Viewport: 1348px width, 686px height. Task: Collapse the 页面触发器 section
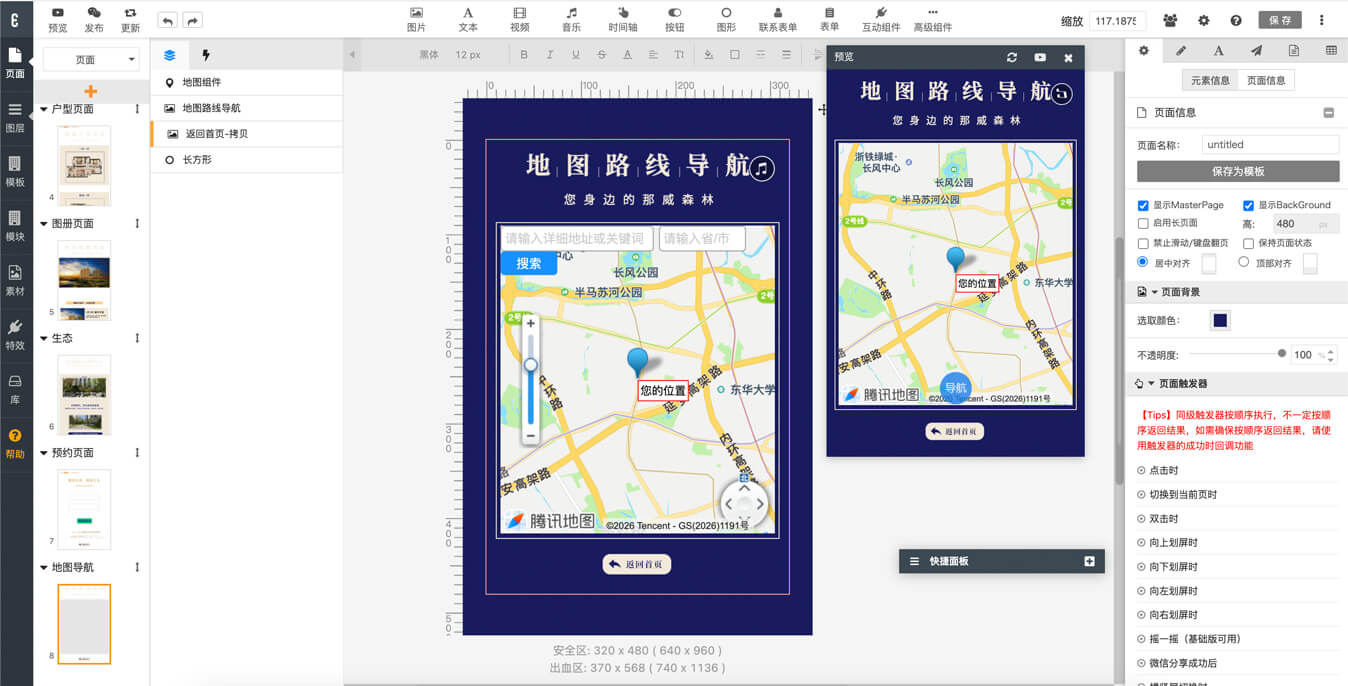[1152, 383]
